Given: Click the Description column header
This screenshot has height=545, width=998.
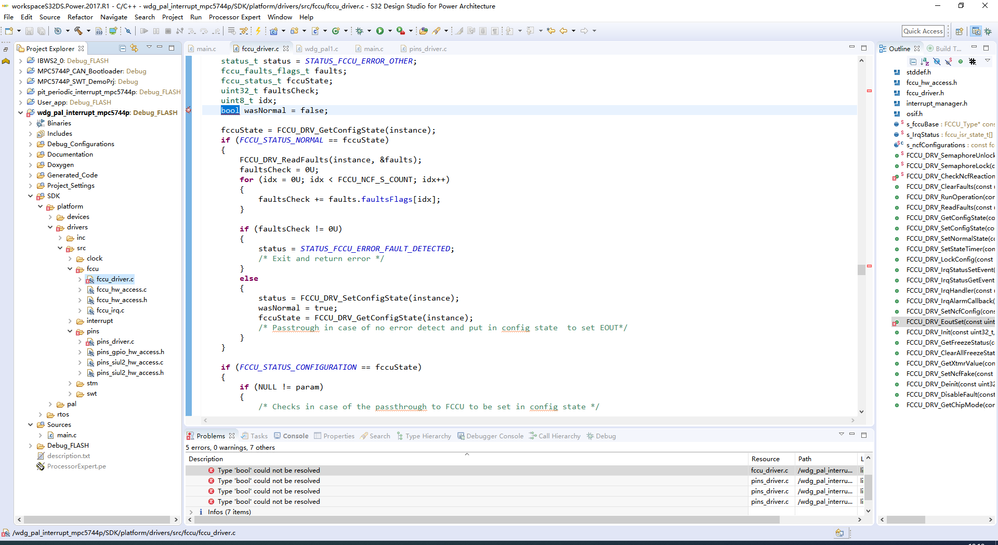Looking at the screenshot, I should click(x=467, y=459).
